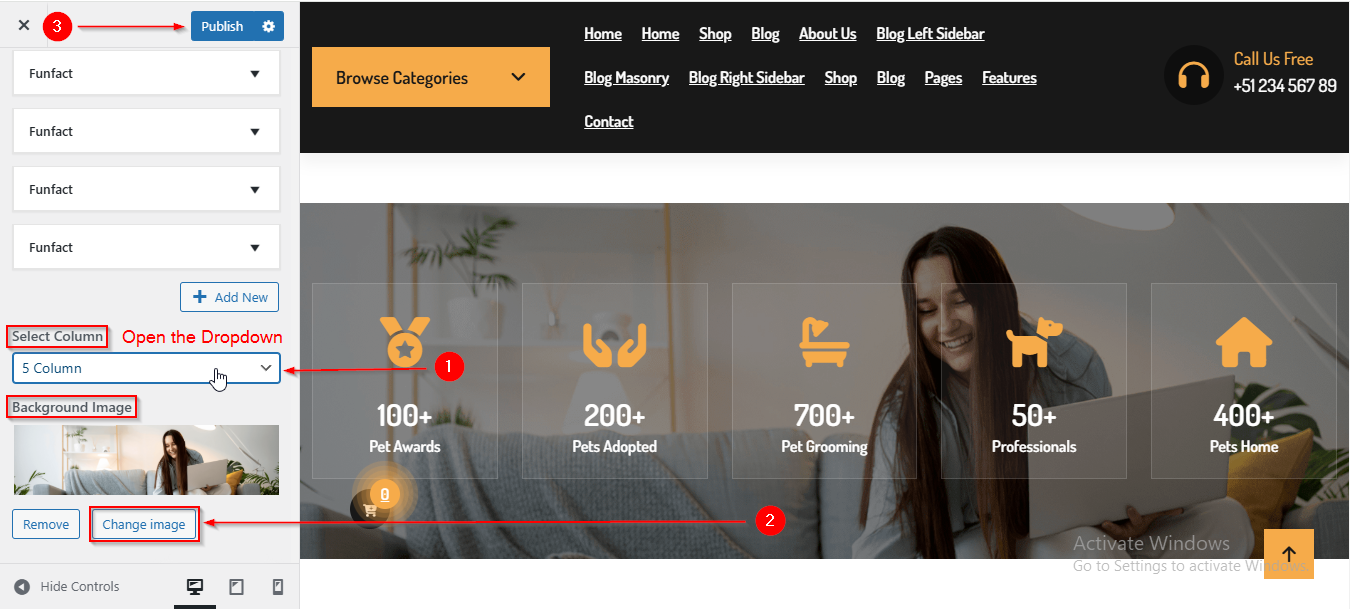Expand the first Funfact item
The image size is (1350, 609).
[146, 73]
